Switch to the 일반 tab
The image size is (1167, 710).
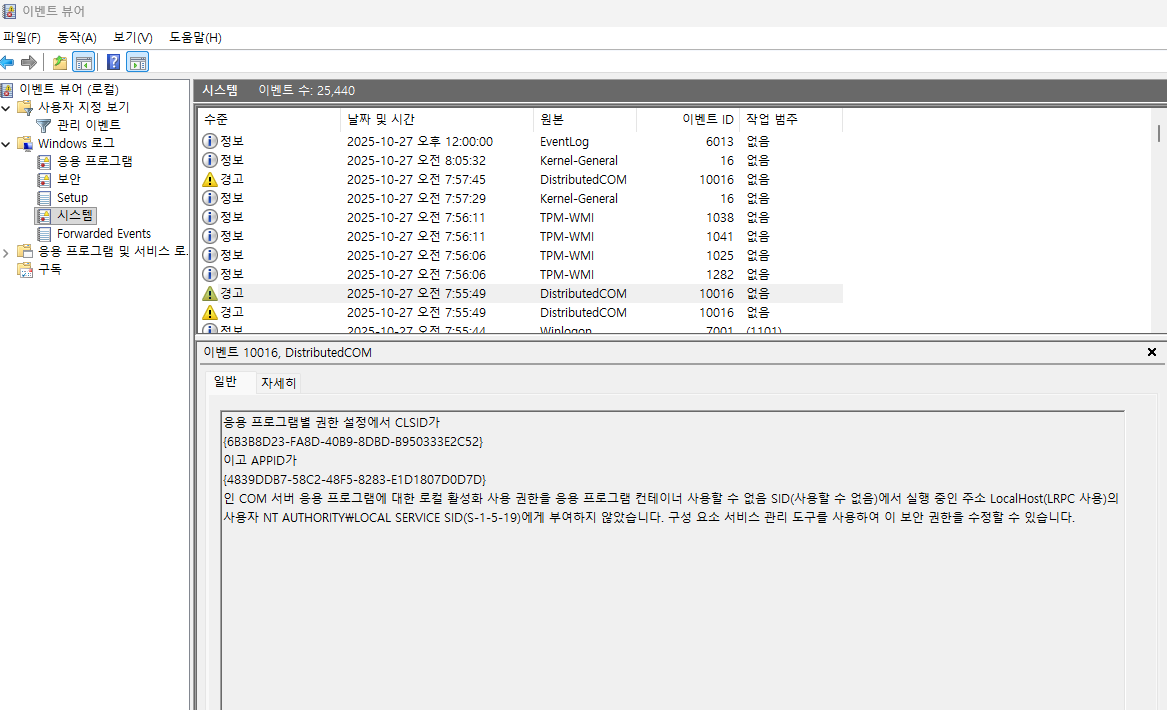(x=225, y=382)
